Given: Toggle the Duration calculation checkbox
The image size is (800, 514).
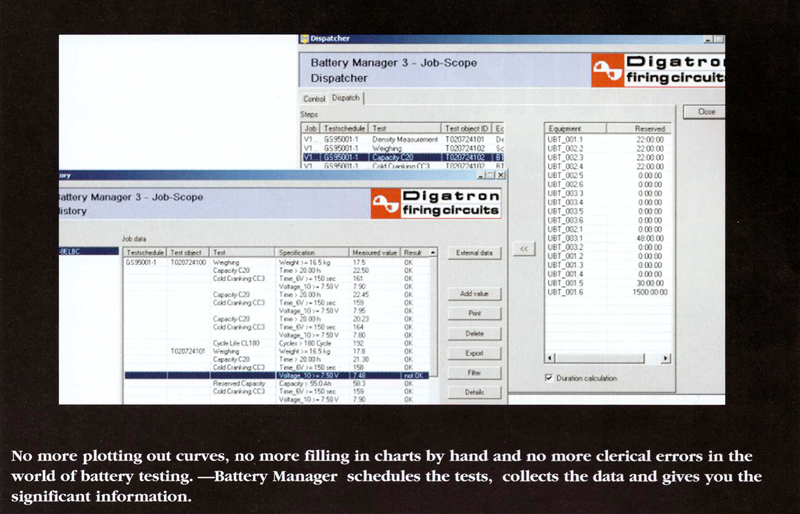Looking at the screenshot, I should point(548,378).
